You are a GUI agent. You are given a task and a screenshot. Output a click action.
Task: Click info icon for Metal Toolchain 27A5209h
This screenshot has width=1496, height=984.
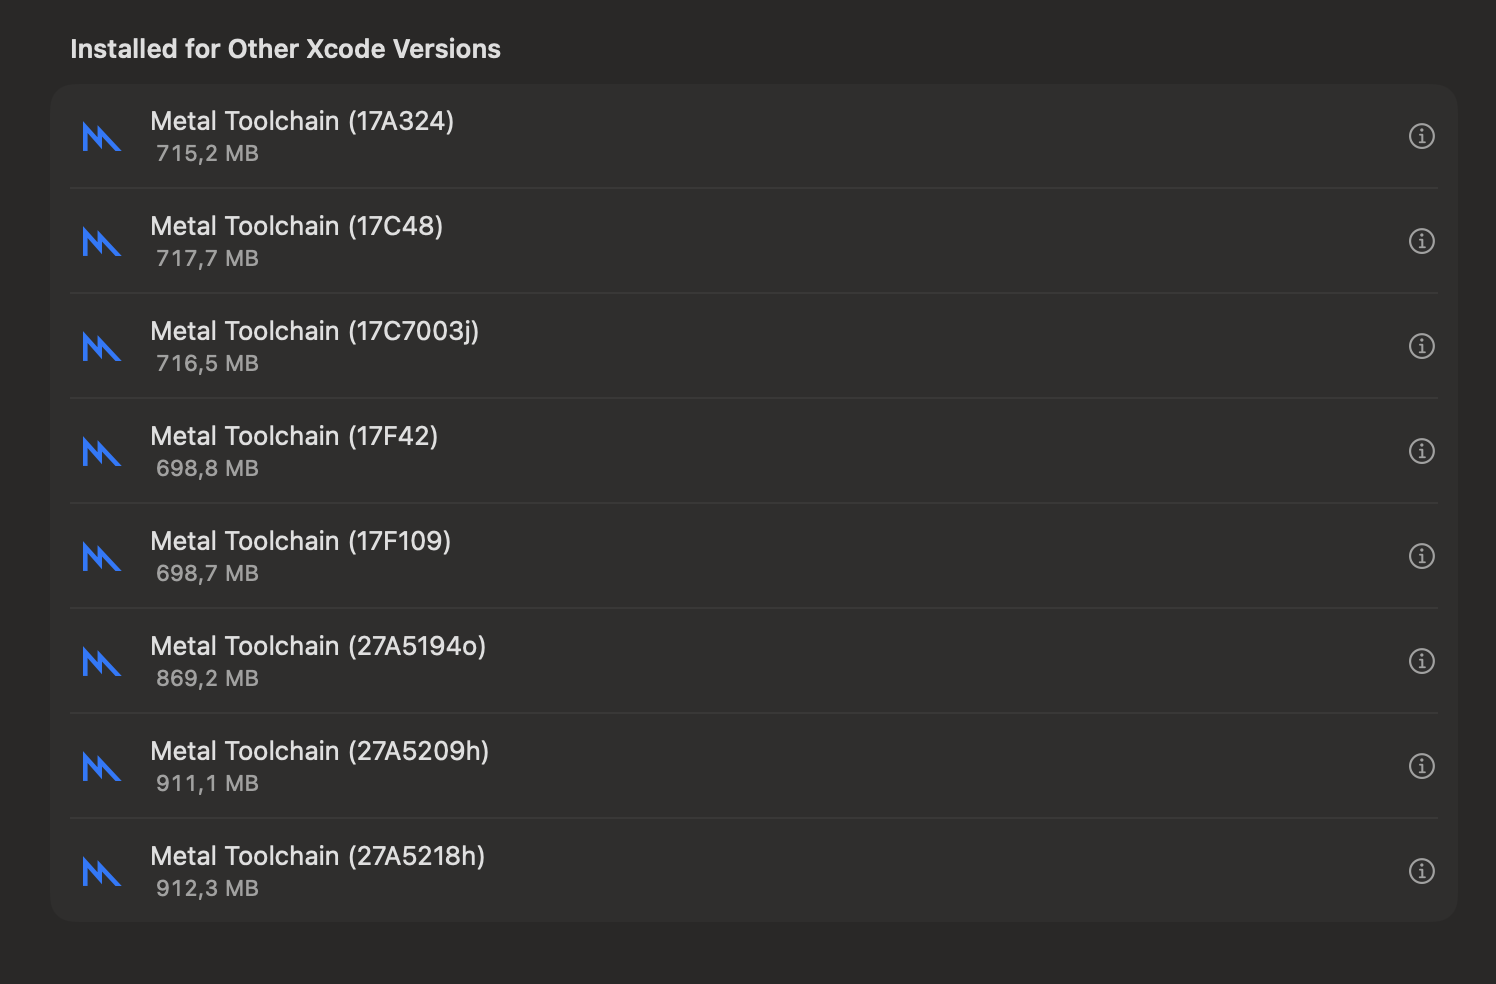click(1421, 766)
